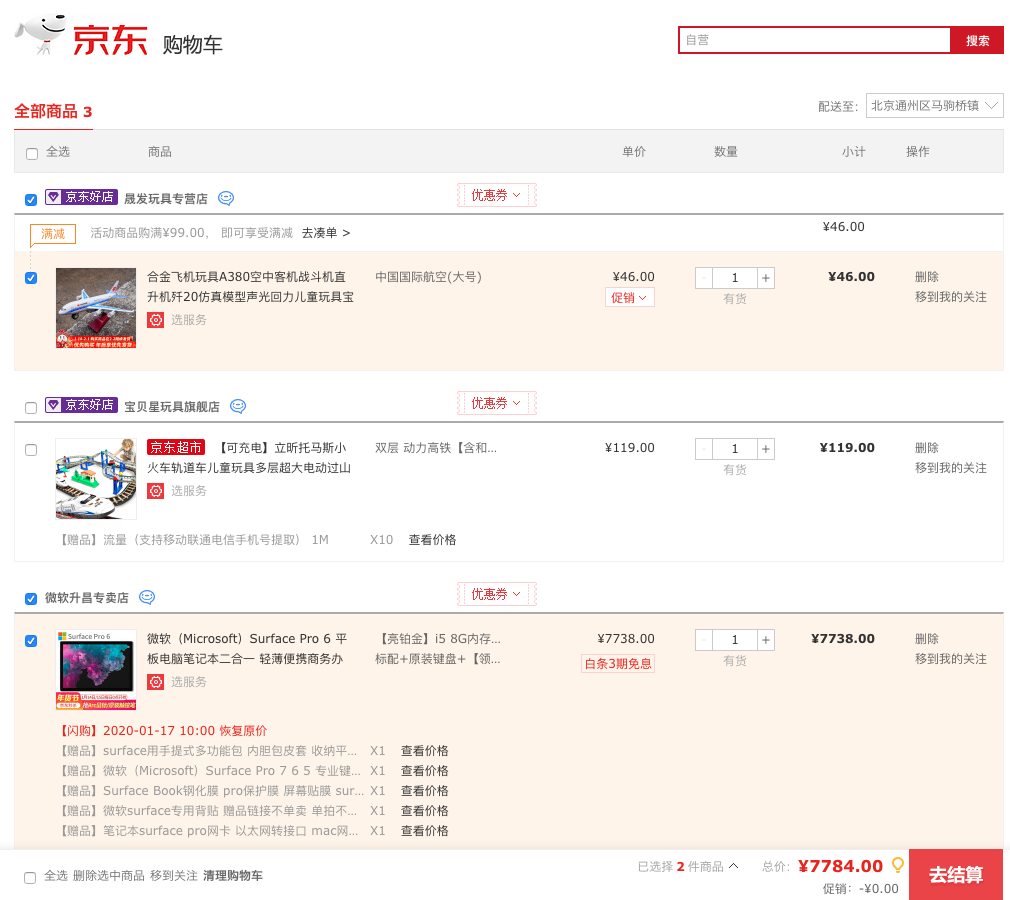This screenshot has width=1010, height=900.
Task: Select the 全部商品 tab
Action: (x=53, y=111)
